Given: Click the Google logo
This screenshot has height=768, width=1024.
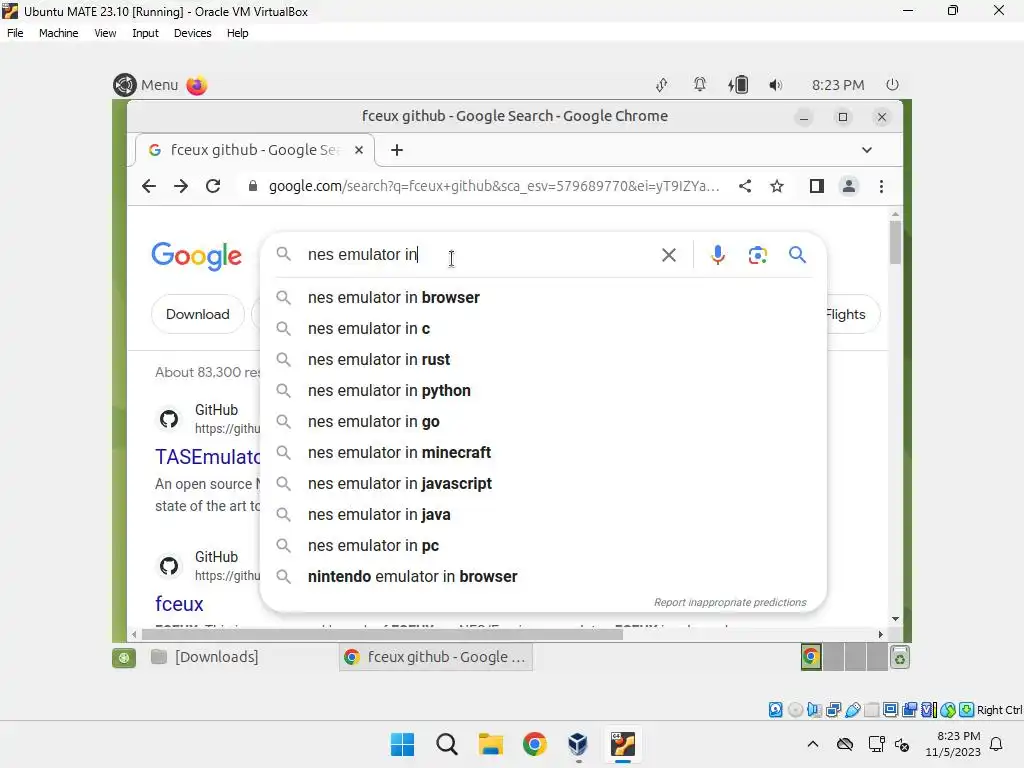Looking at the screenshot, I should 197,255.
